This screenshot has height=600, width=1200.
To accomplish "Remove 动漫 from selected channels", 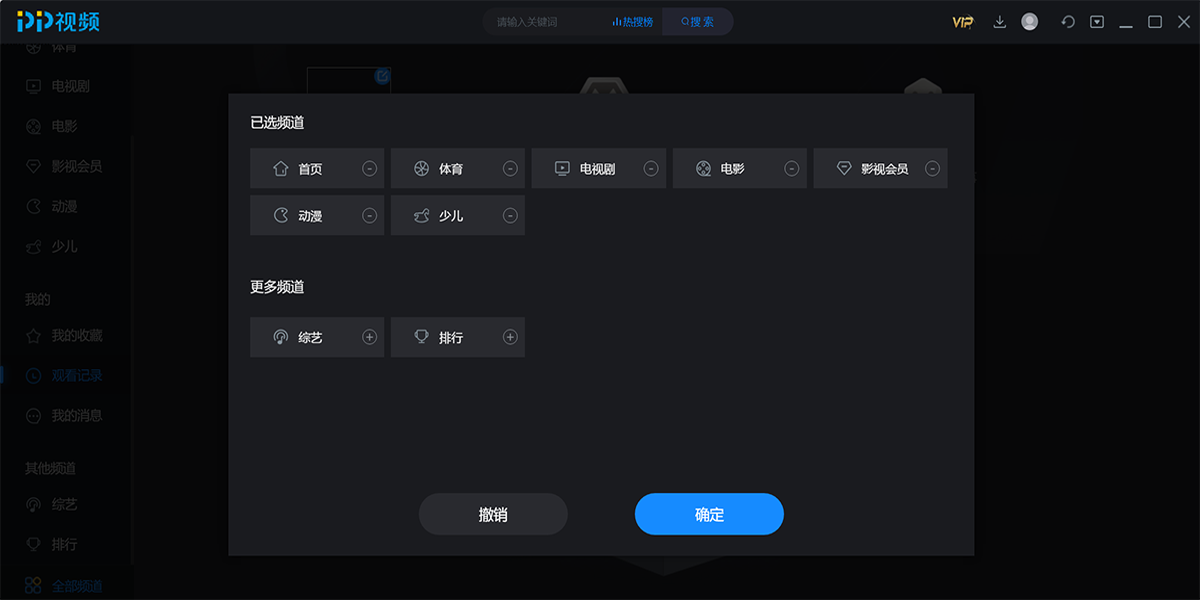I will tap(369, 216).
